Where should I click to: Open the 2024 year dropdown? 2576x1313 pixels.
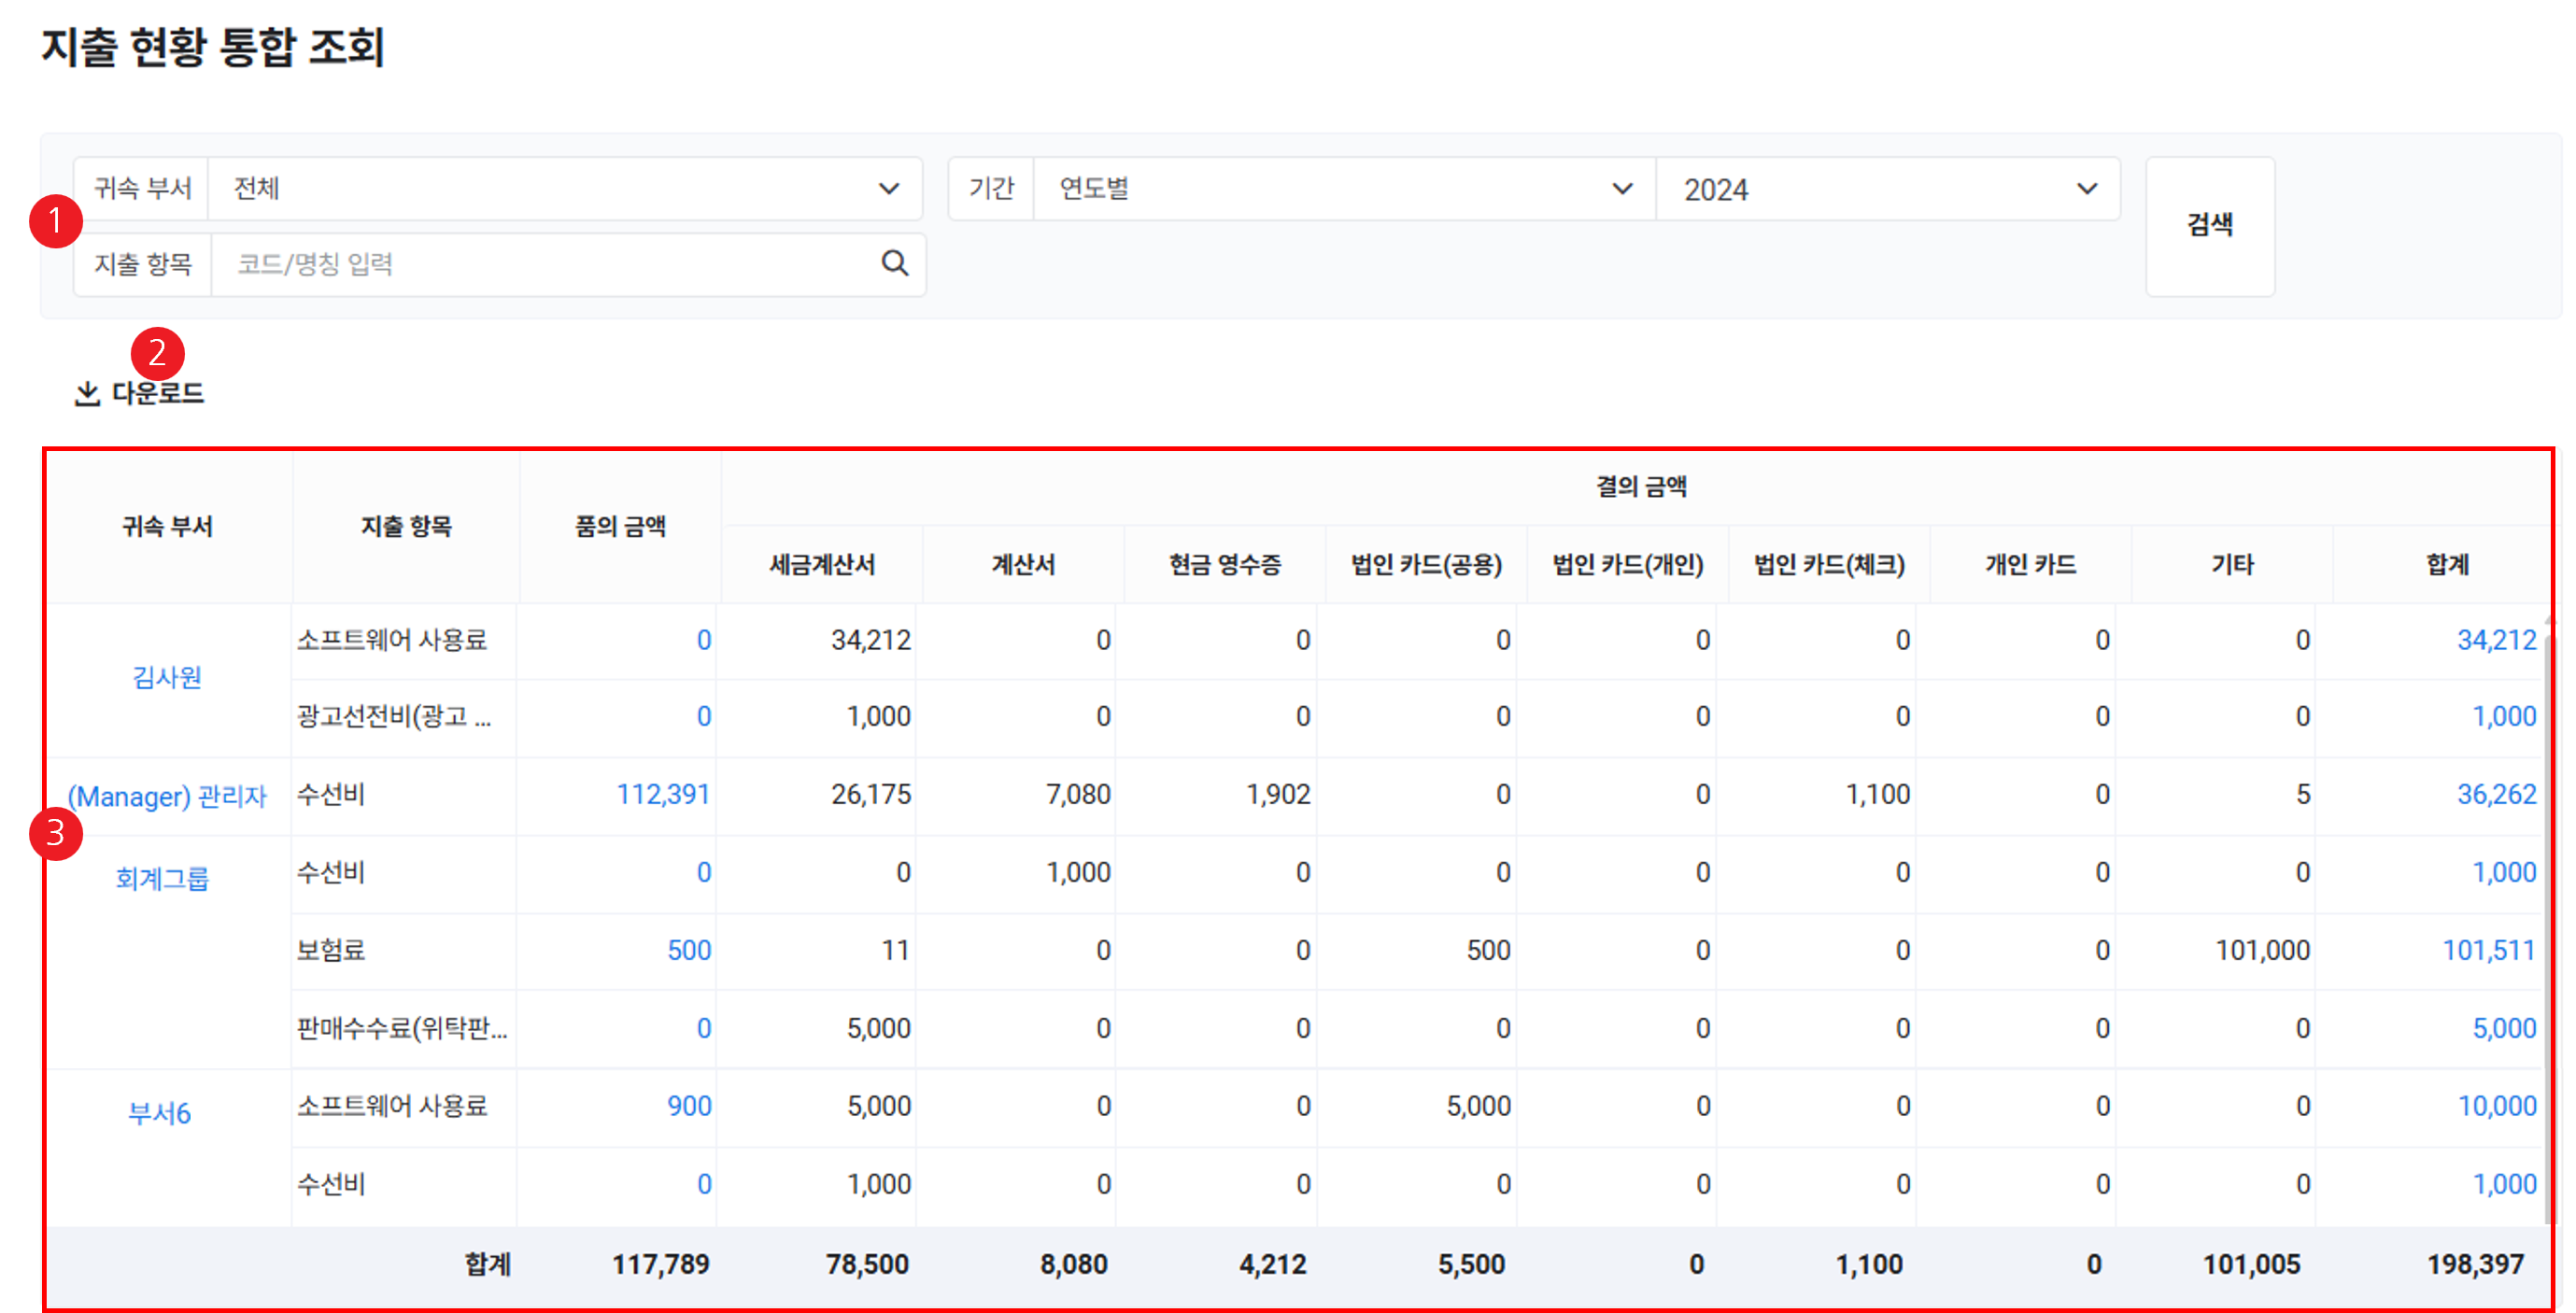[x=1886, y=189]
